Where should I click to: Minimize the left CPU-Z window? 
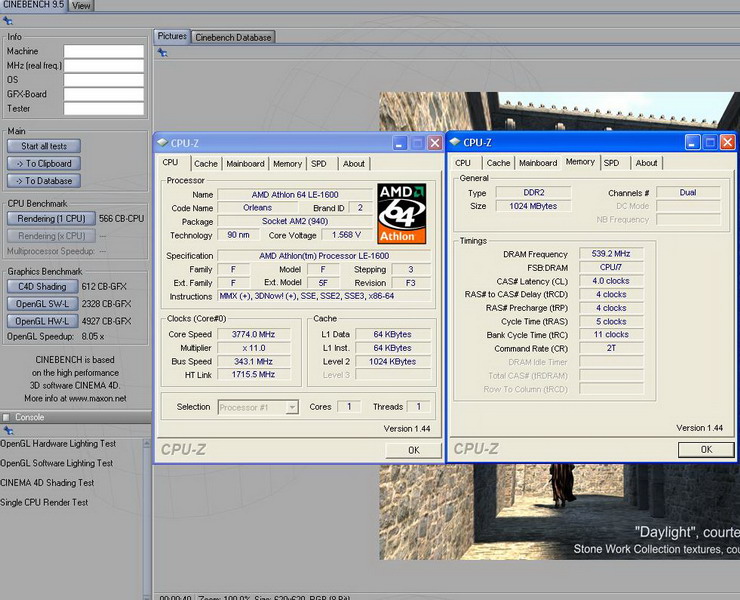tap(400, 143)
